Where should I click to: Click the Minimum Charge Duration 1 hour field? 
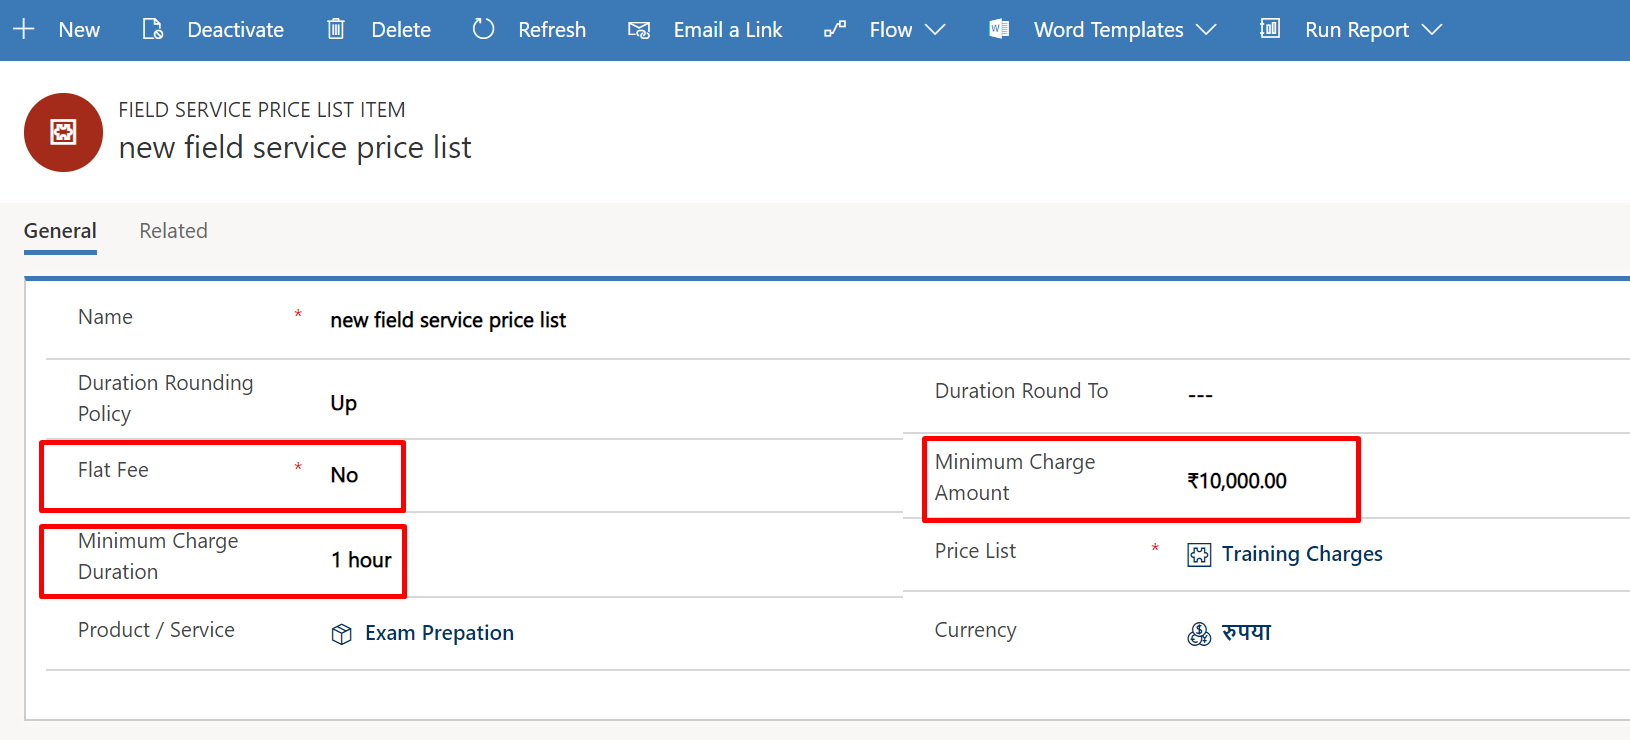[361, 560]
